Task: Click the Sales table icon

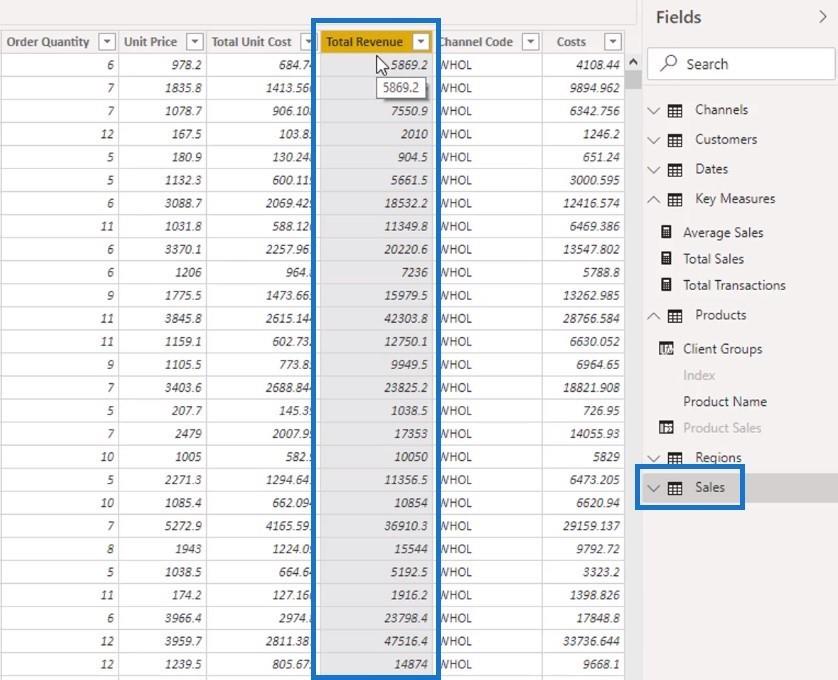Action: tap(675, 488)
